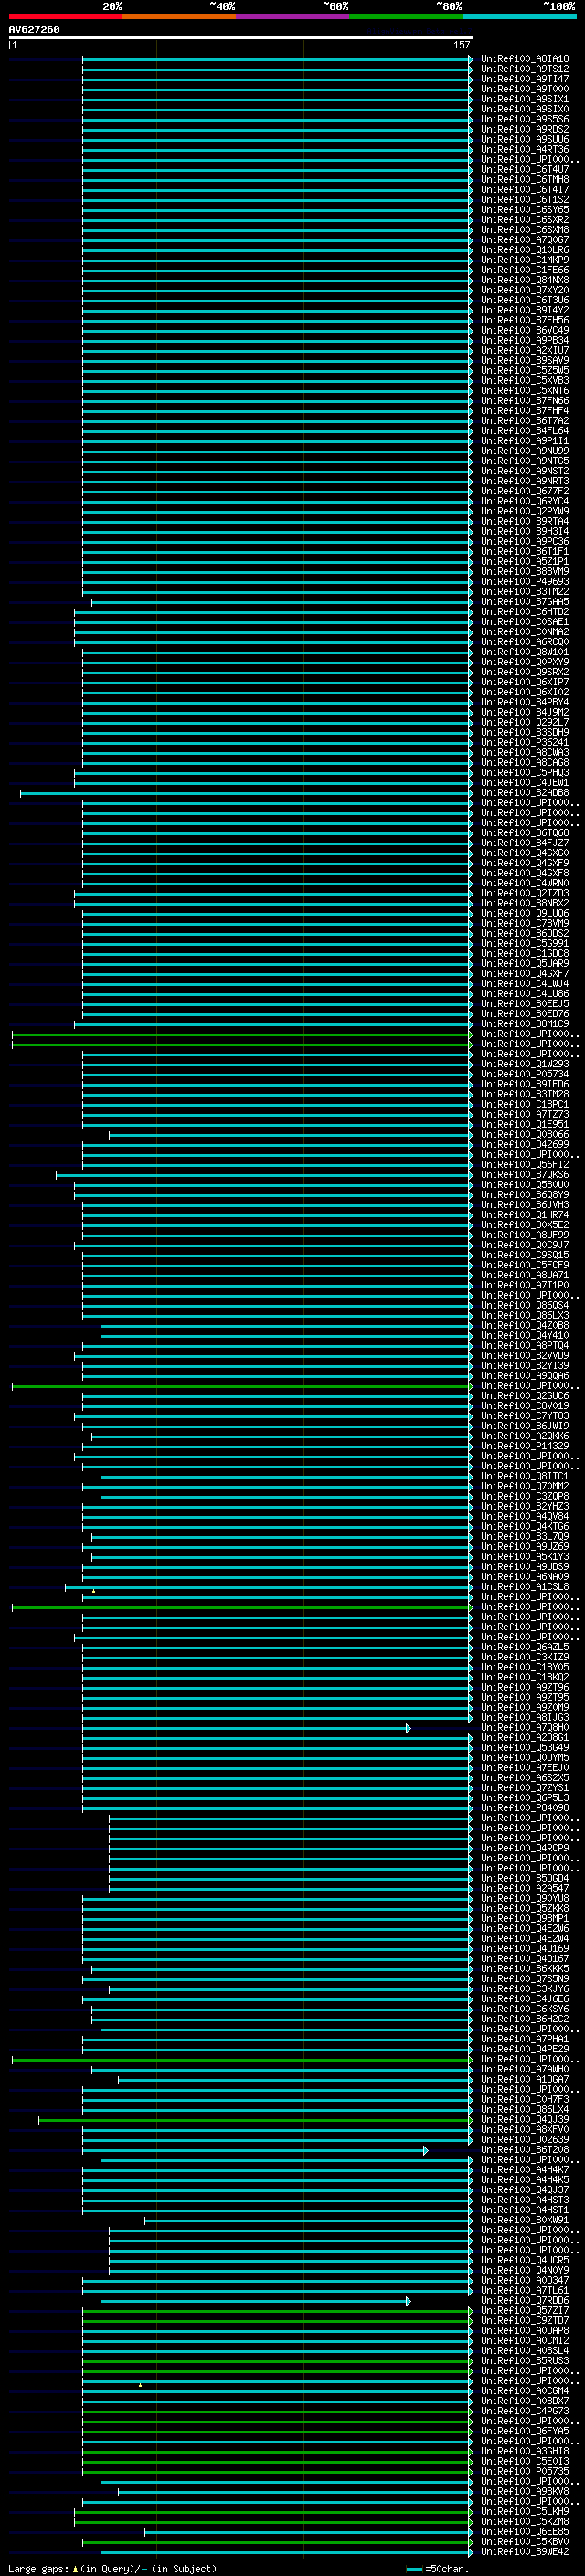Select hit label UniRef100_A7TL61
Image resolution: width=585 pixels, height=2576 pixels.
[x=524, y=2290]
